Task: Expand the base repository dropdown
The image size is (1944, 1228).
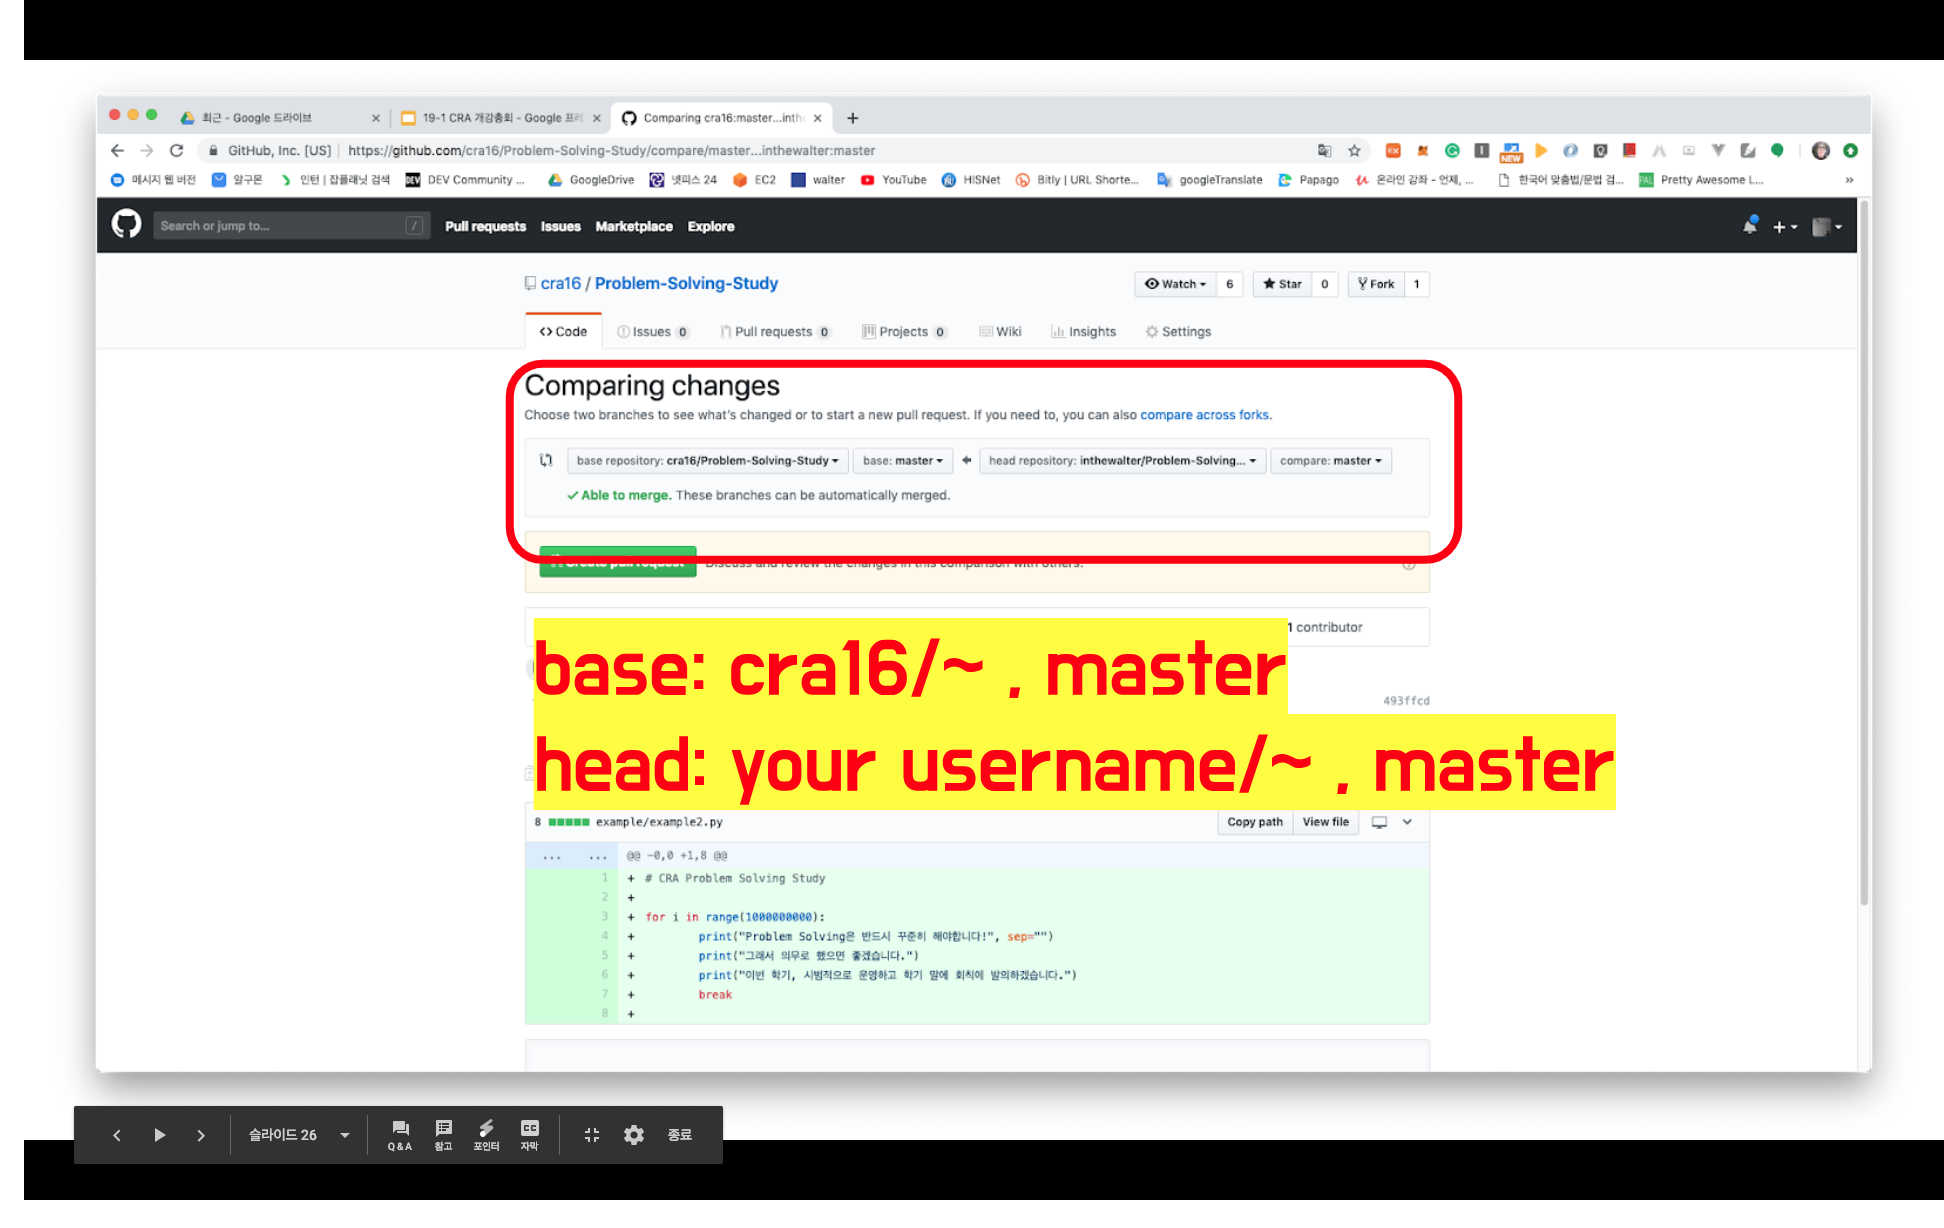Action: pos(707,461)
